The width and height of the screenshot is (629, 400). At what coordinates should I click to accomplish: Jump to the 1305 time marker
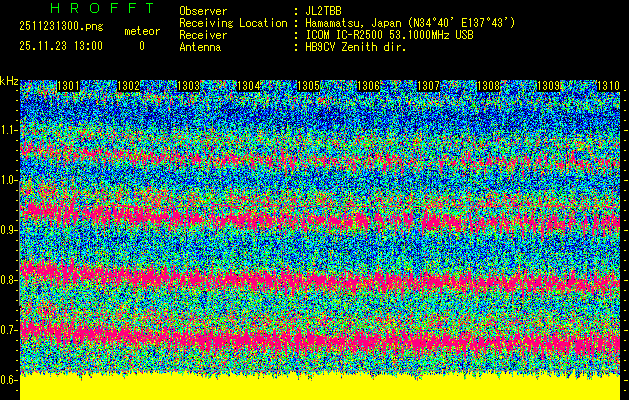point(308,86)
